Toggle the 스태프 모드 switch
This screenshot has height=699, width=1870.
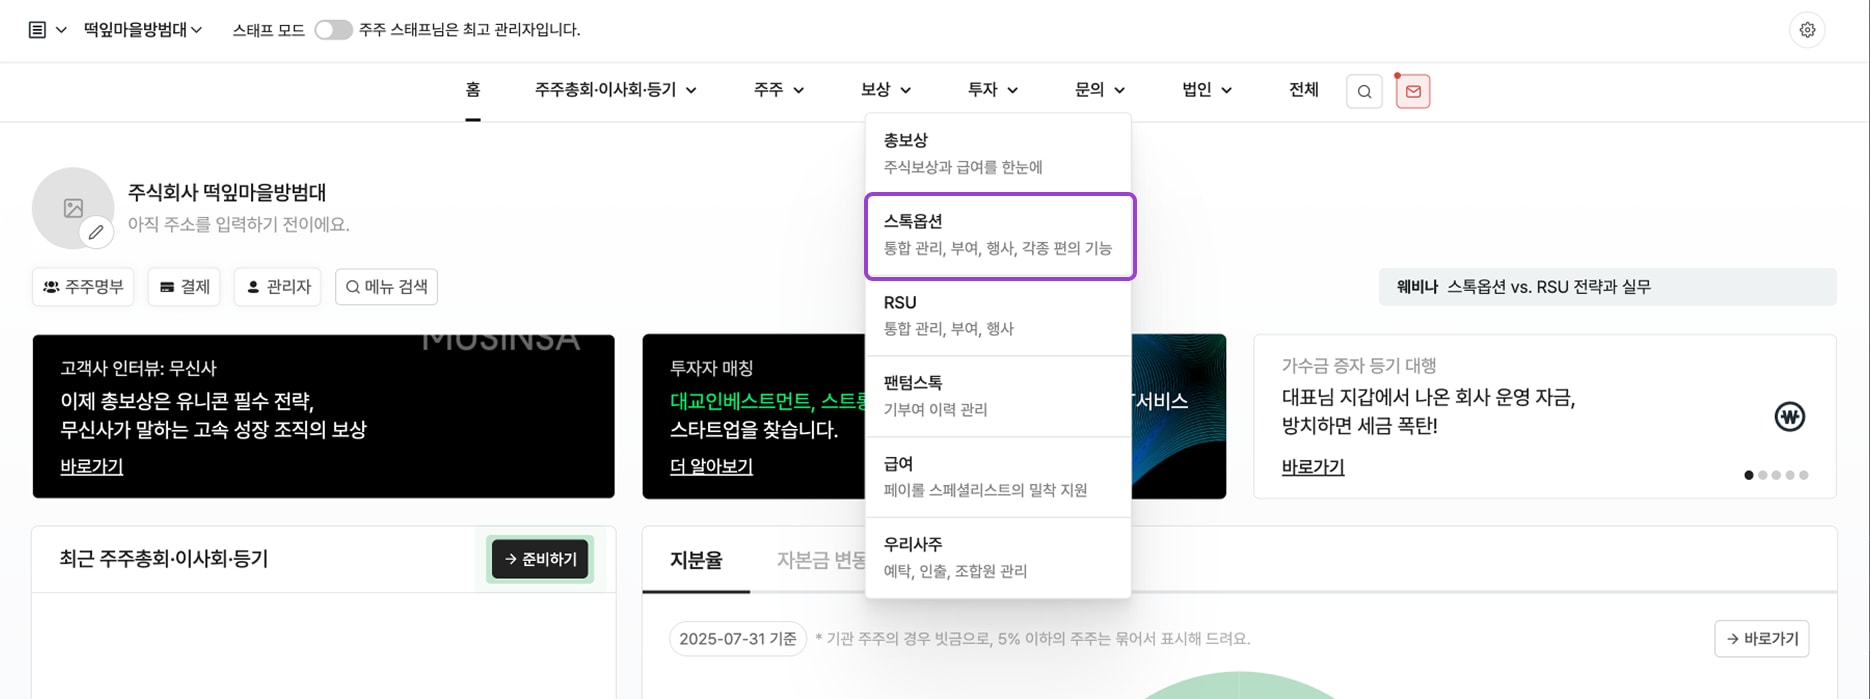pyautogui.click(x=333, y=30)
